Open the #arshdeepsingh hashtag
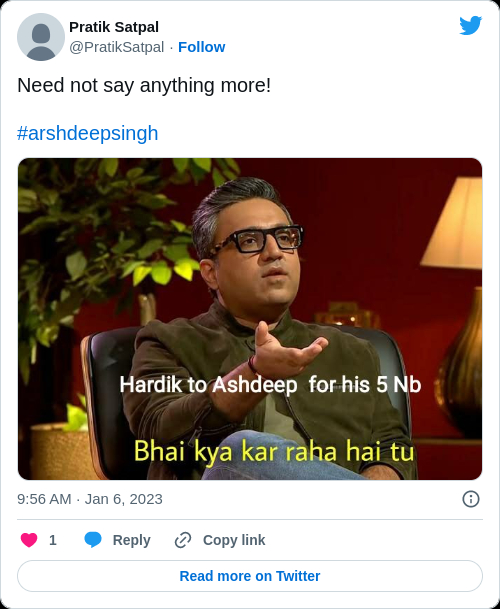 pos(88,133)
